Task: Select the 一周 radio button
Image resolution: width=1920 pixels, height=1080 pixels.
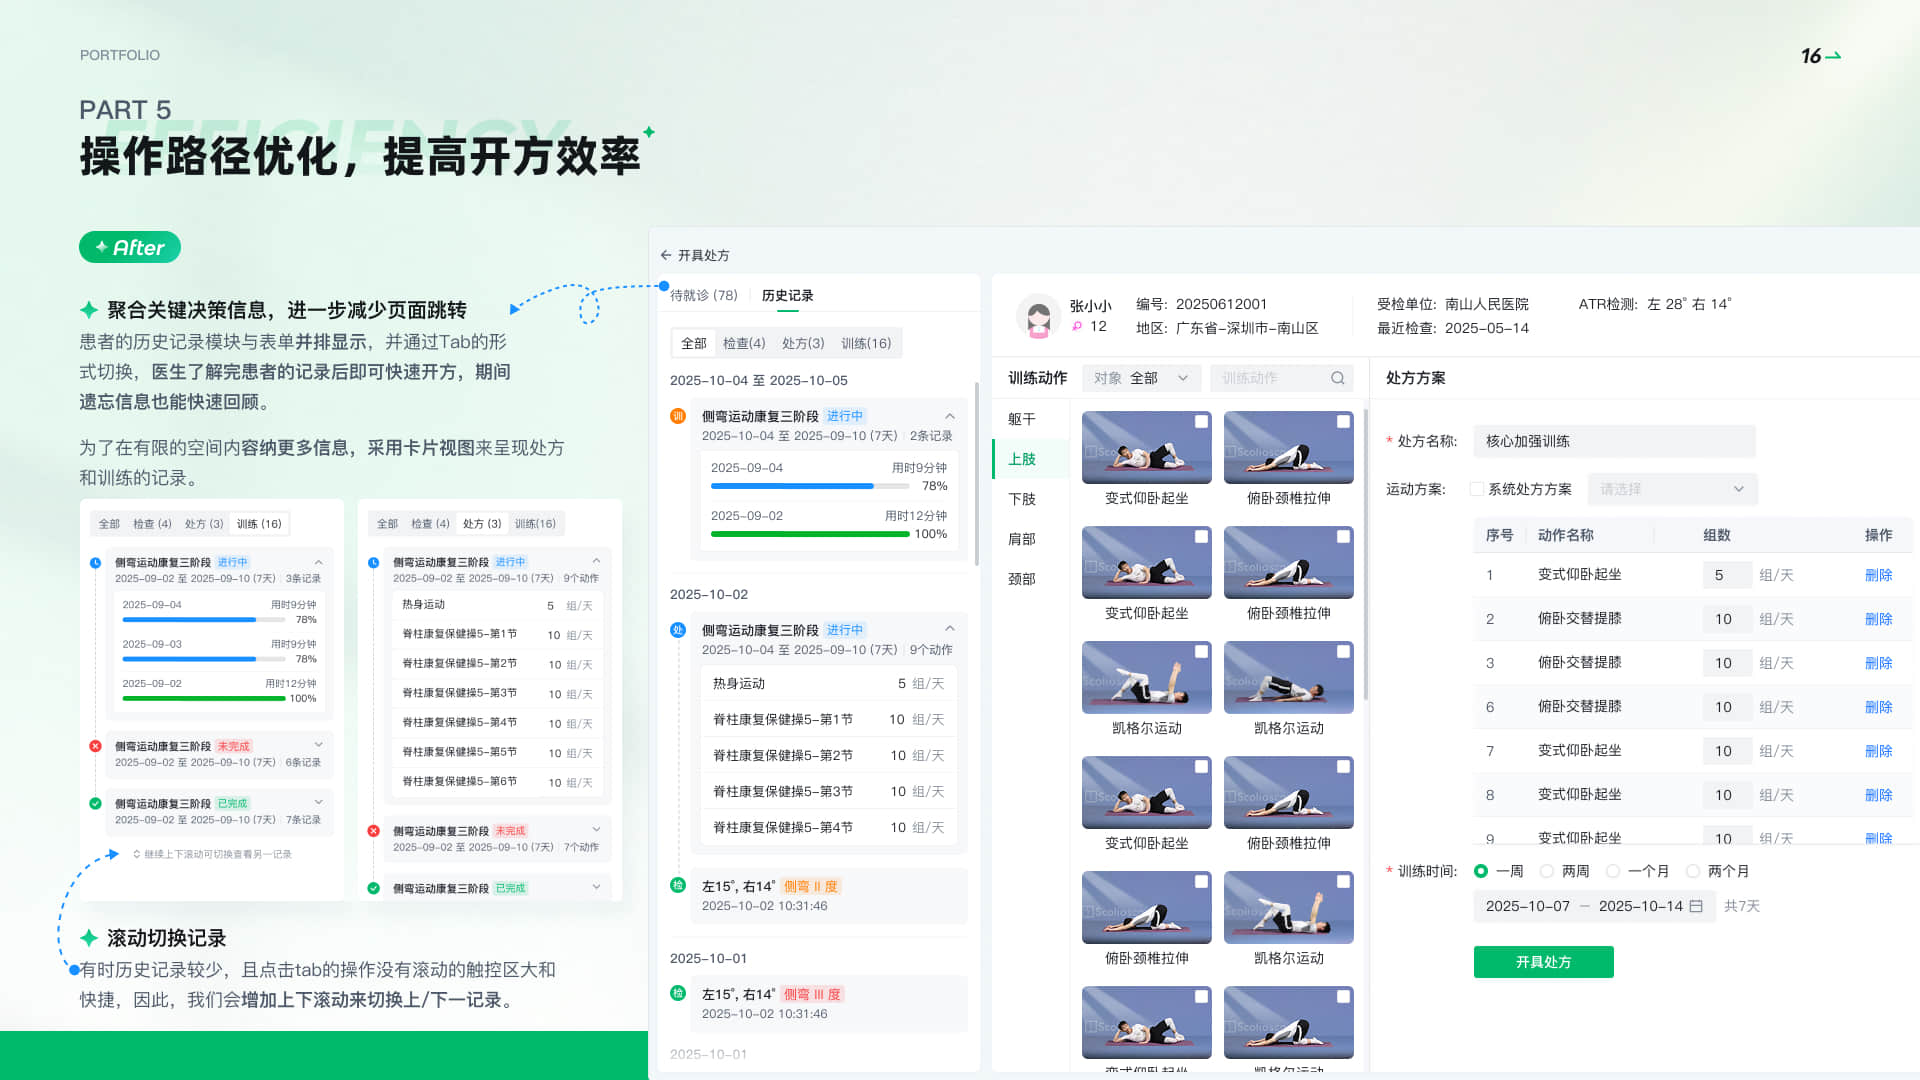Action: 1481,871
